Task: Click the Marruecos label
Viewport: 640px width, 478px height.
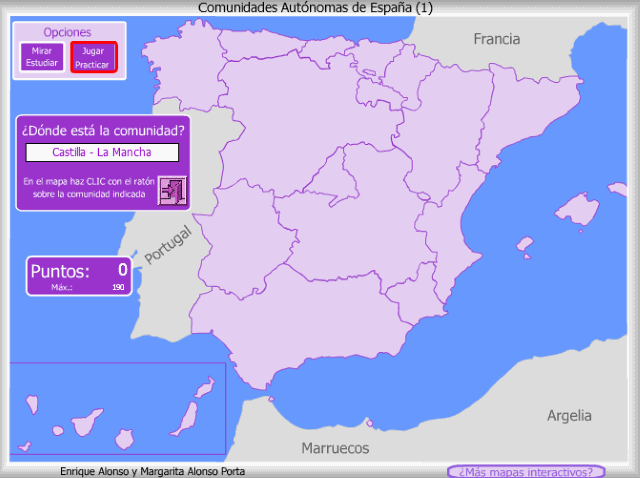Action: point(335,448)
